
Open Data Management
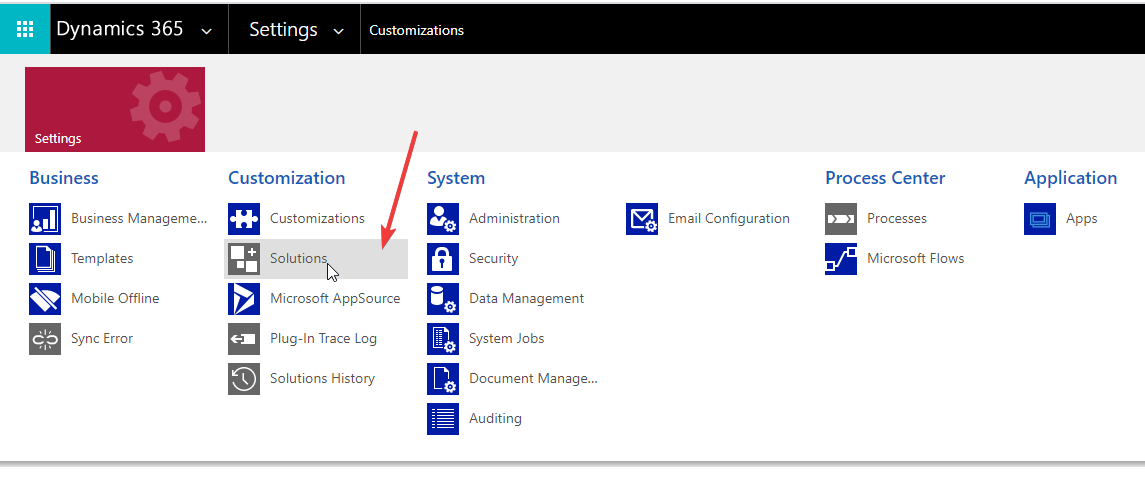pos(526,299)
